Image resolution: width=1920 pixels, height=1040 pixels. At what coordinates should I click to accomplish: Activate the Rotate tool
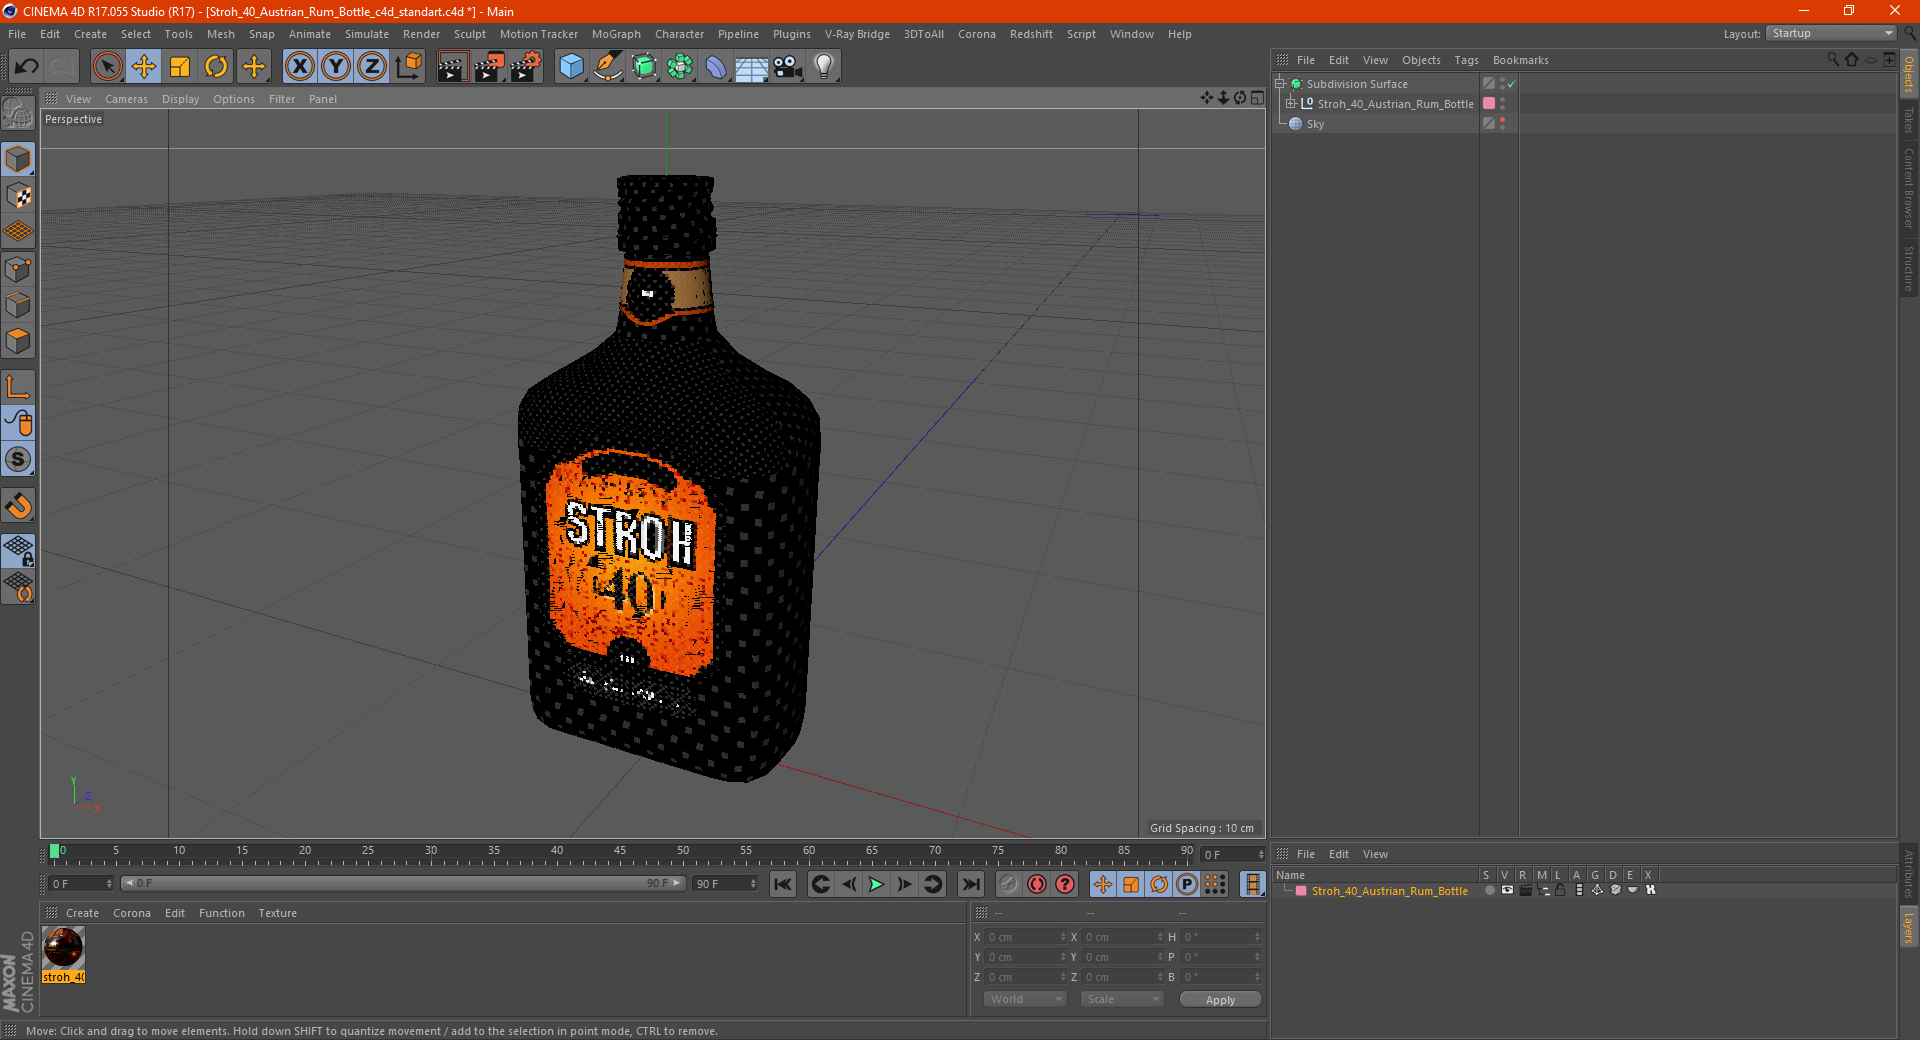pos(216,67)
